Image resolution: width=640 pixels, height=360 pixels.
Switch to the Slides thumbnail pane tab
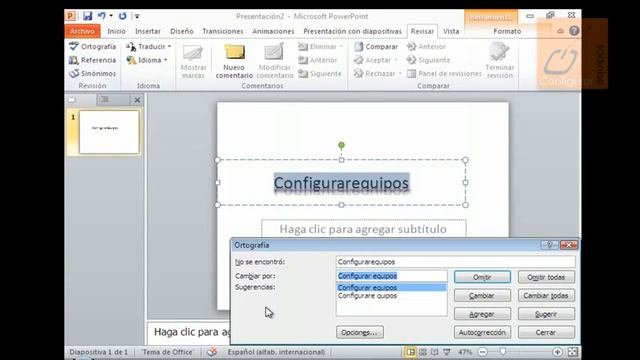(73, 99)
